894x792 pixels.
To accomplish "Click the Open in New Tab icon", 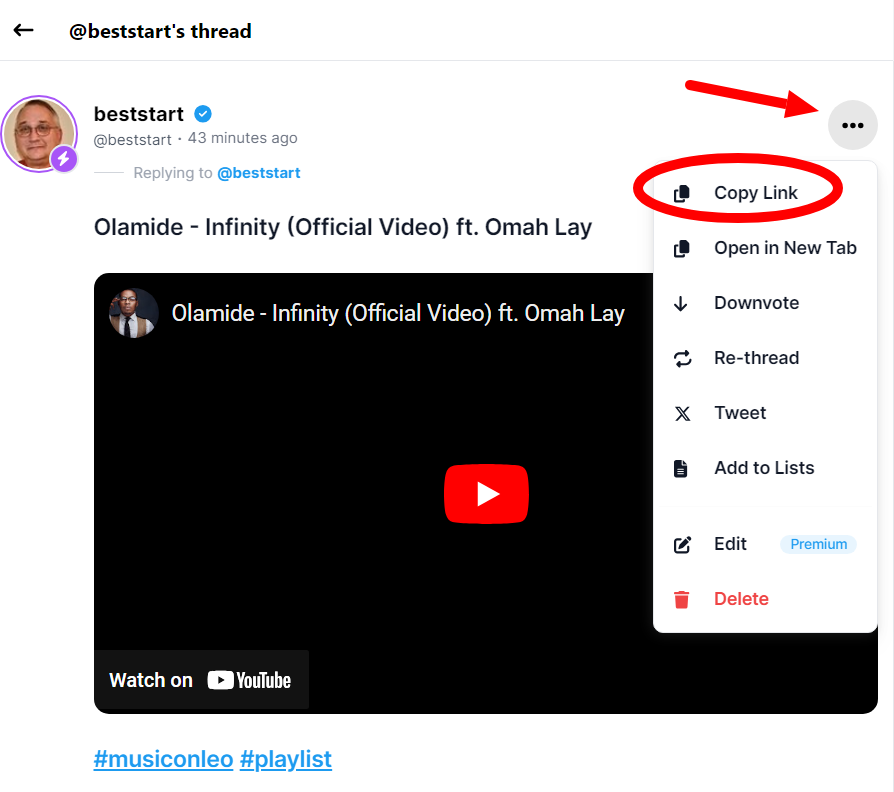I will 682,249.
